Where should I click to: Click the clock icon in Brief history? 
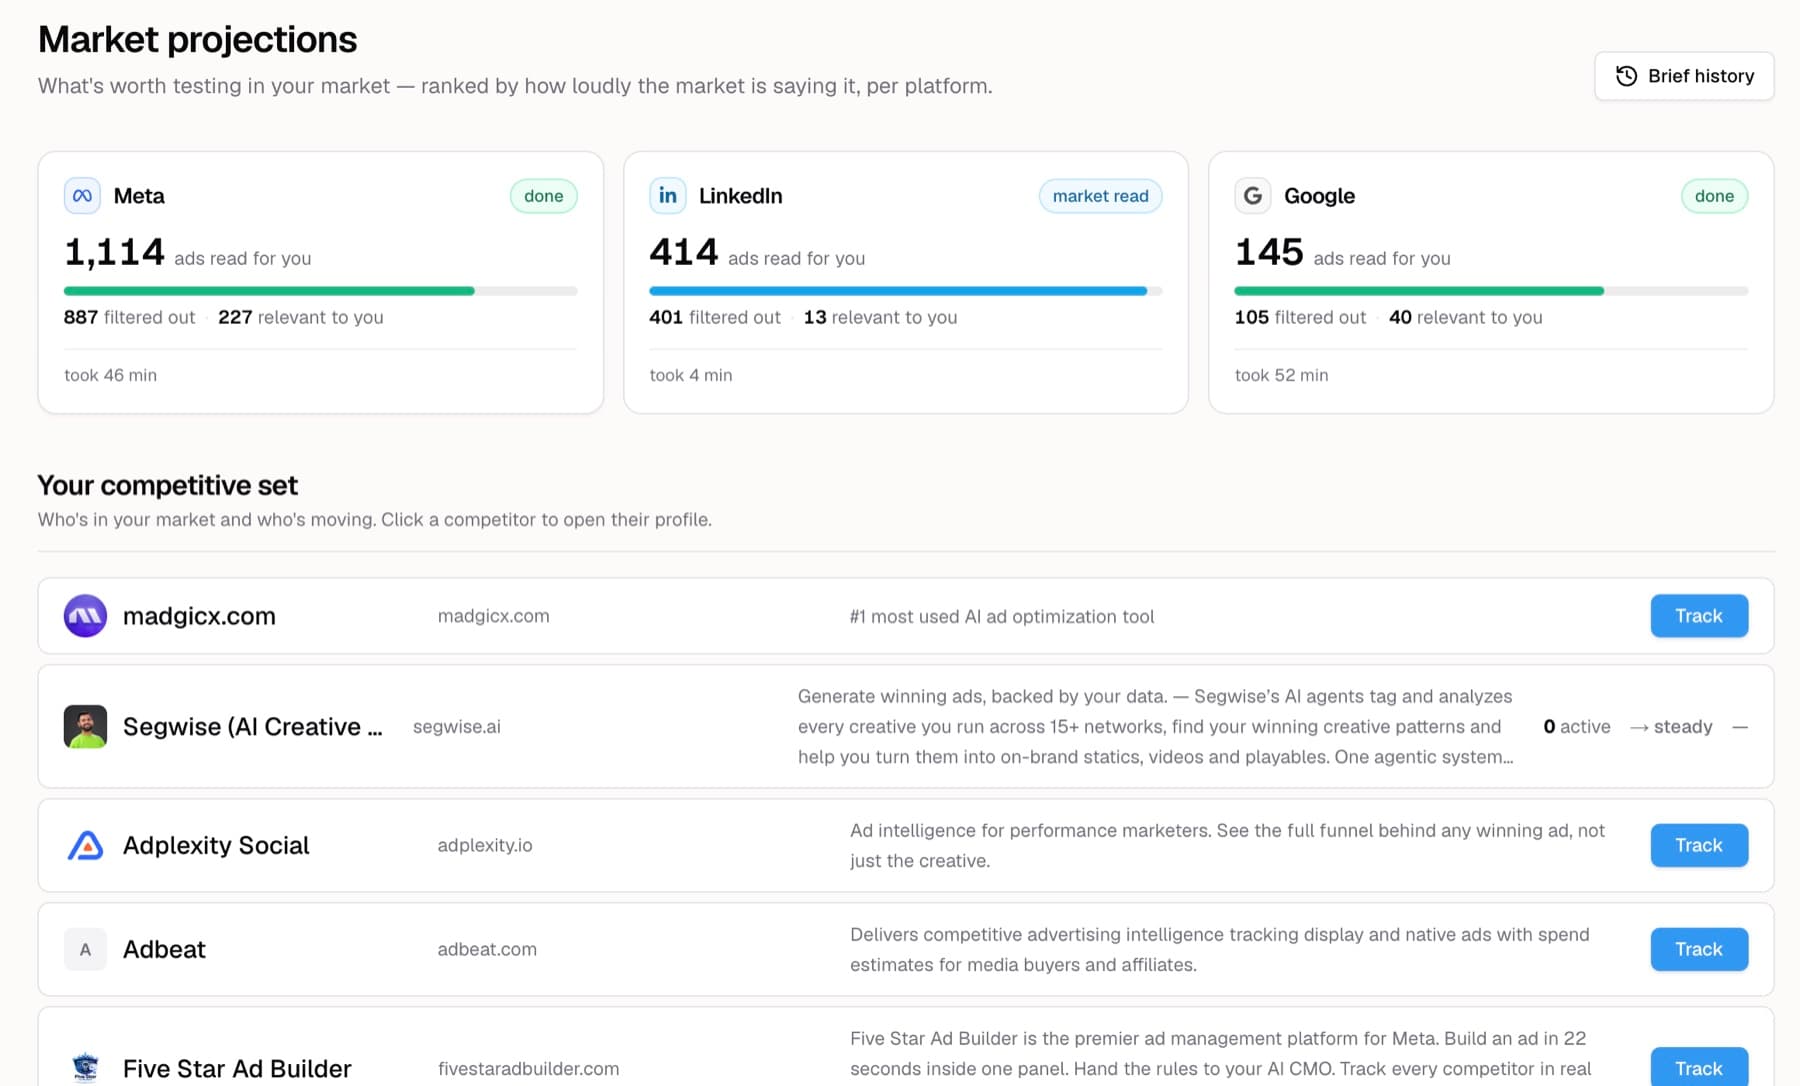(x=1627, y=76)
